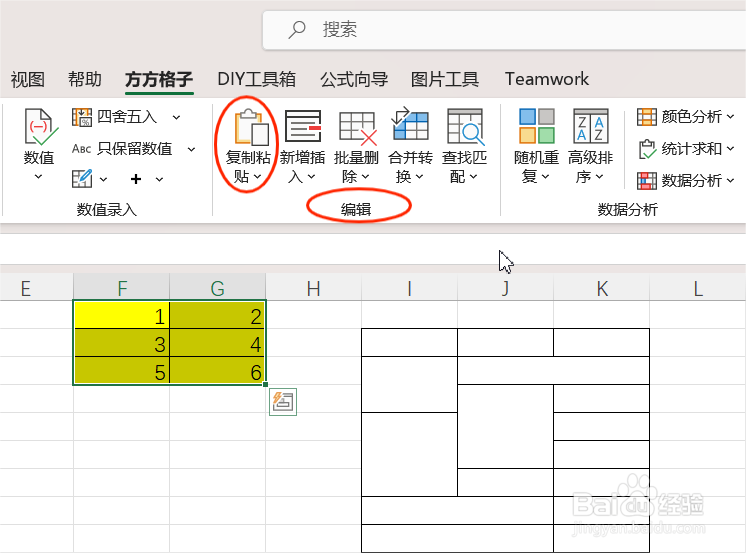Click the plus sign icon
This screenshot has width=746, height=553.
[136, 179]
